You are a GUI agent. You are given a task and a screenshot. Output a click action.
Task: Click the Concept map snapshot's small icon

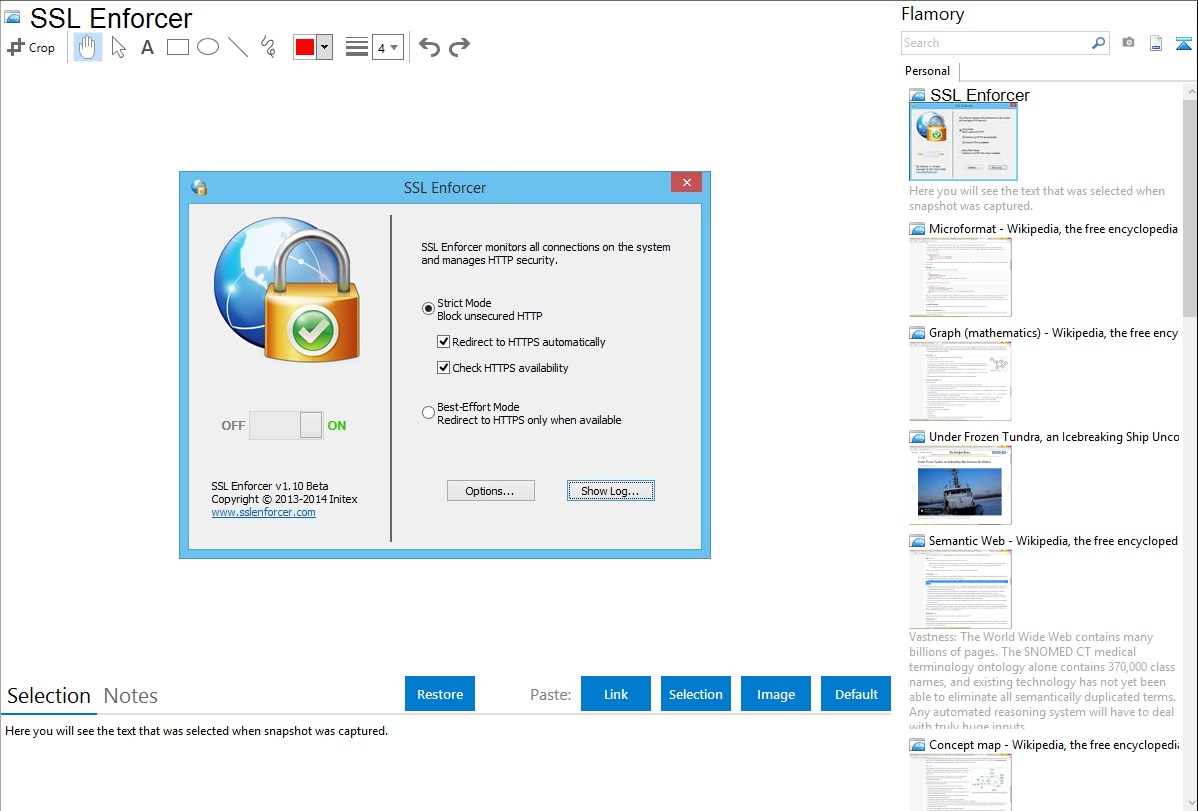(x=918, y=745)
